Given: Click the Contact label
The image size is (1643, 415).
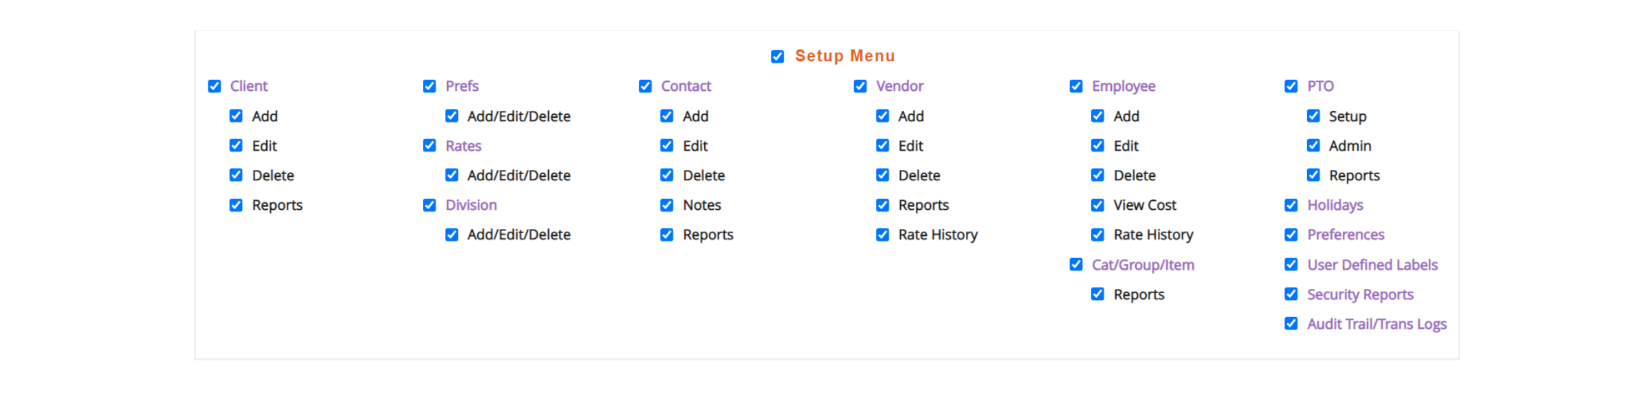Looking at the screenshot, I should click(x=686, y=86).
